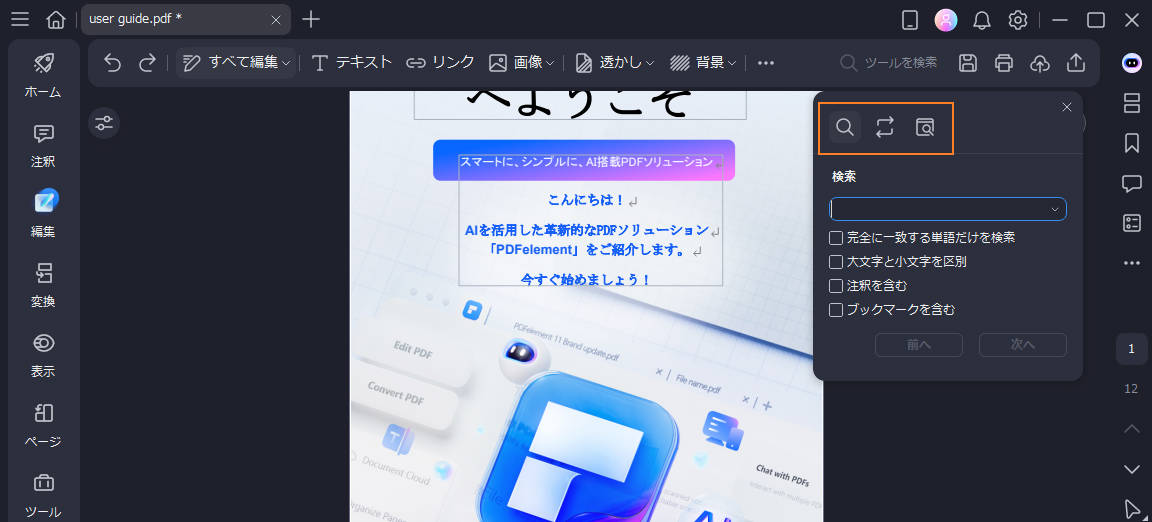Image resolution: width=1152 pixels, height=522 pixels.
Task: Enable 注釈を含む checkbox
Action: coord(835,286)
